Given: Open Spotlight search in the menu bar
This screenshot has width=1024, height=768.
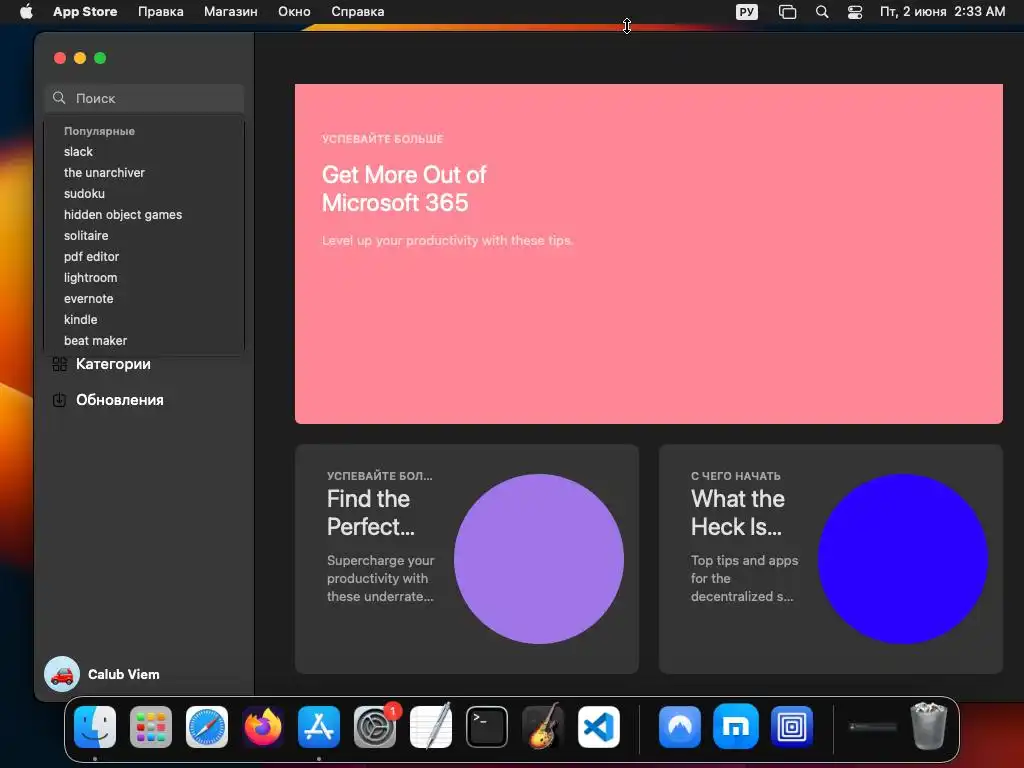Looking at the screenshot, I should pyautogui.click(x=822, y=12).
